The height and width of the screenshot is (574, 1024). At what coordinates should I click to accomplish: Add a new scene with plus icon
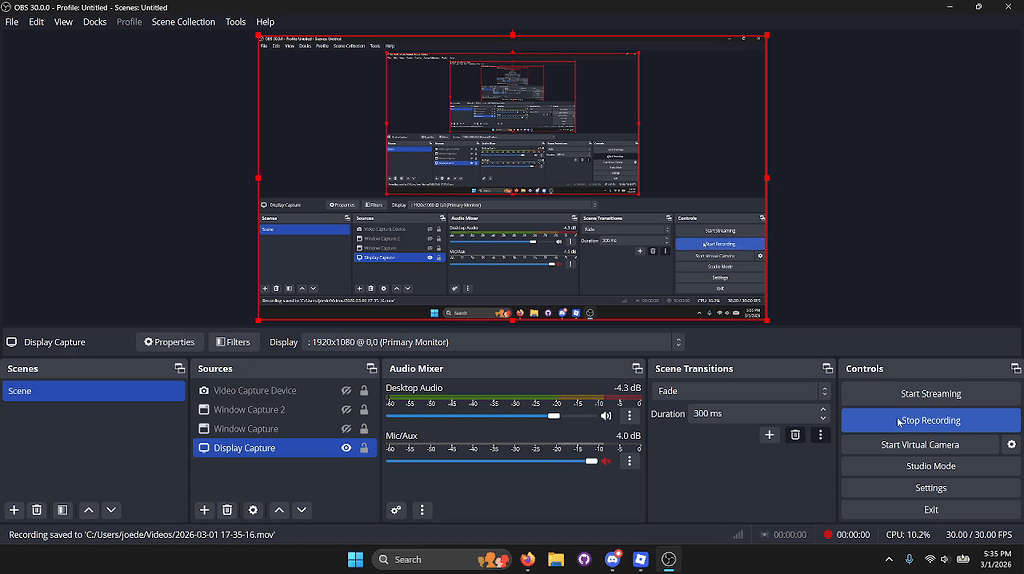(14, 510)
